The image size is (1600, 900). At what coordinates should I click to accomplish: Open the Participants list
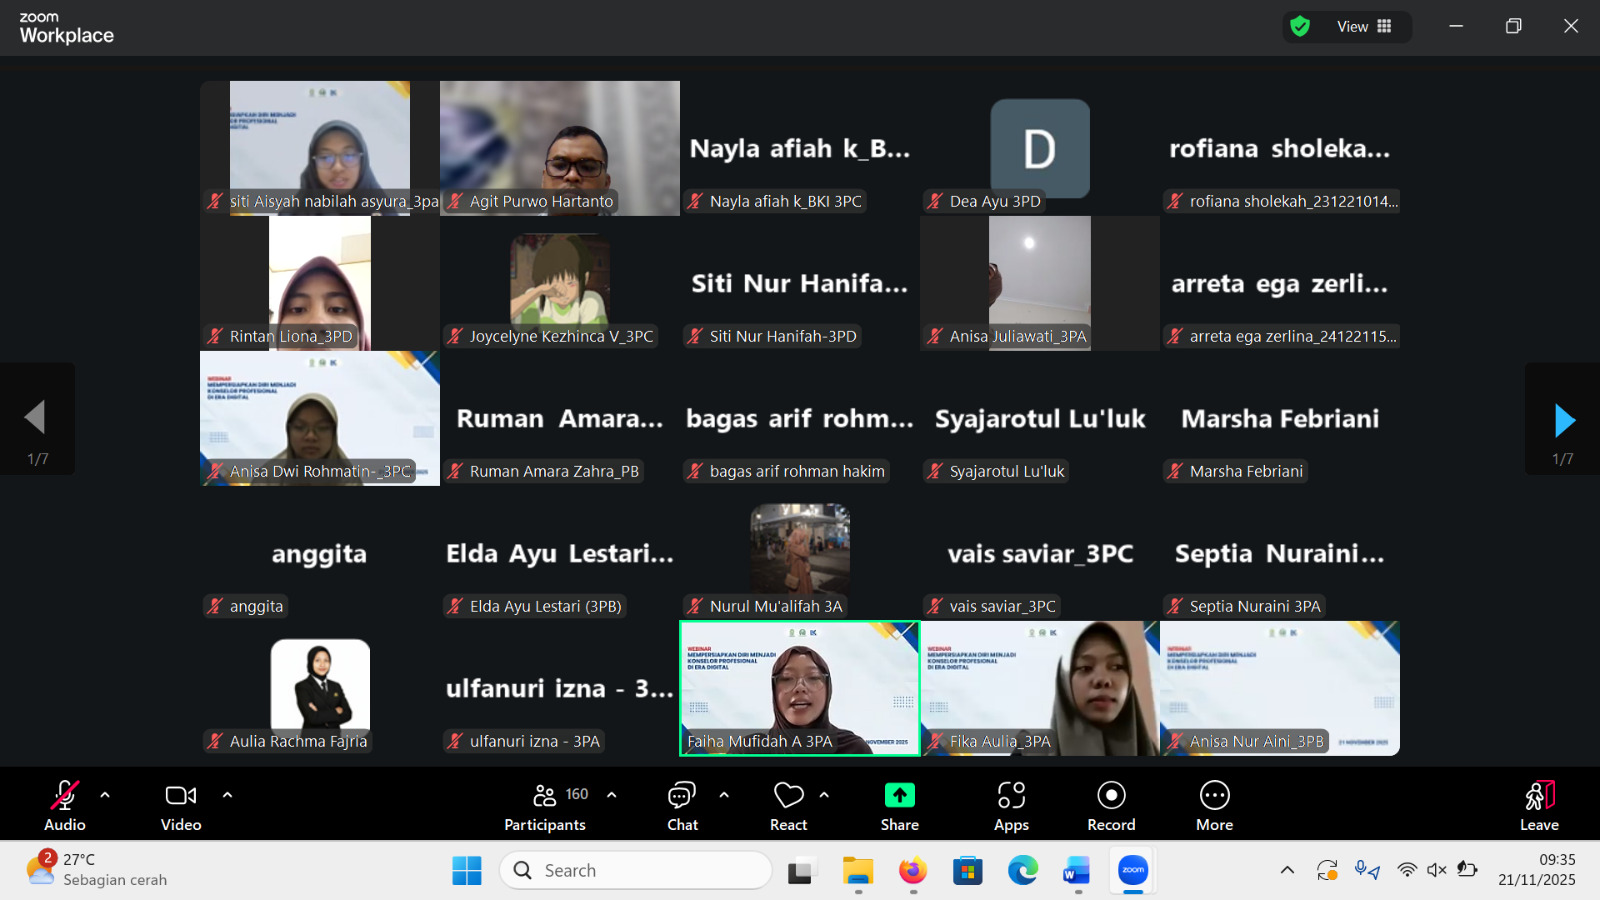(x=545, y=805)
